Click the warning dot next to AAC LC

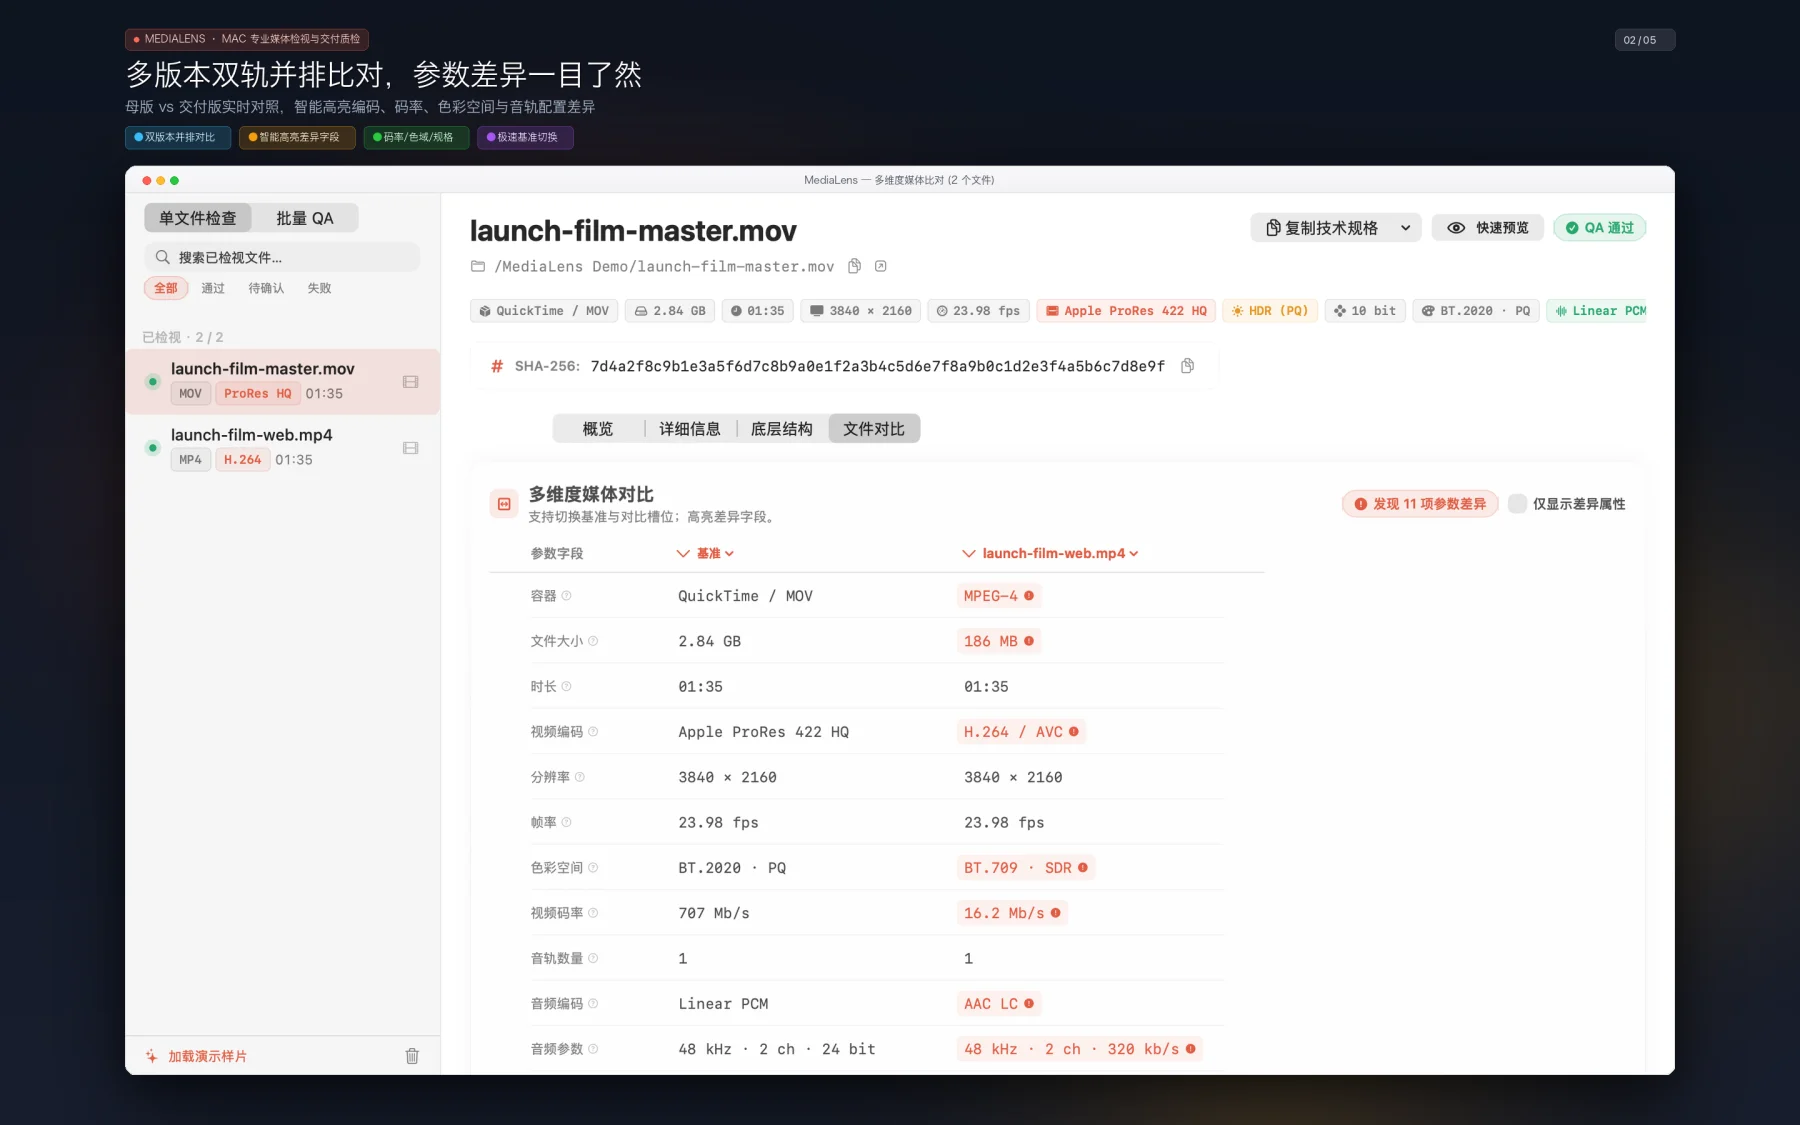[x=1029, y=1004]
